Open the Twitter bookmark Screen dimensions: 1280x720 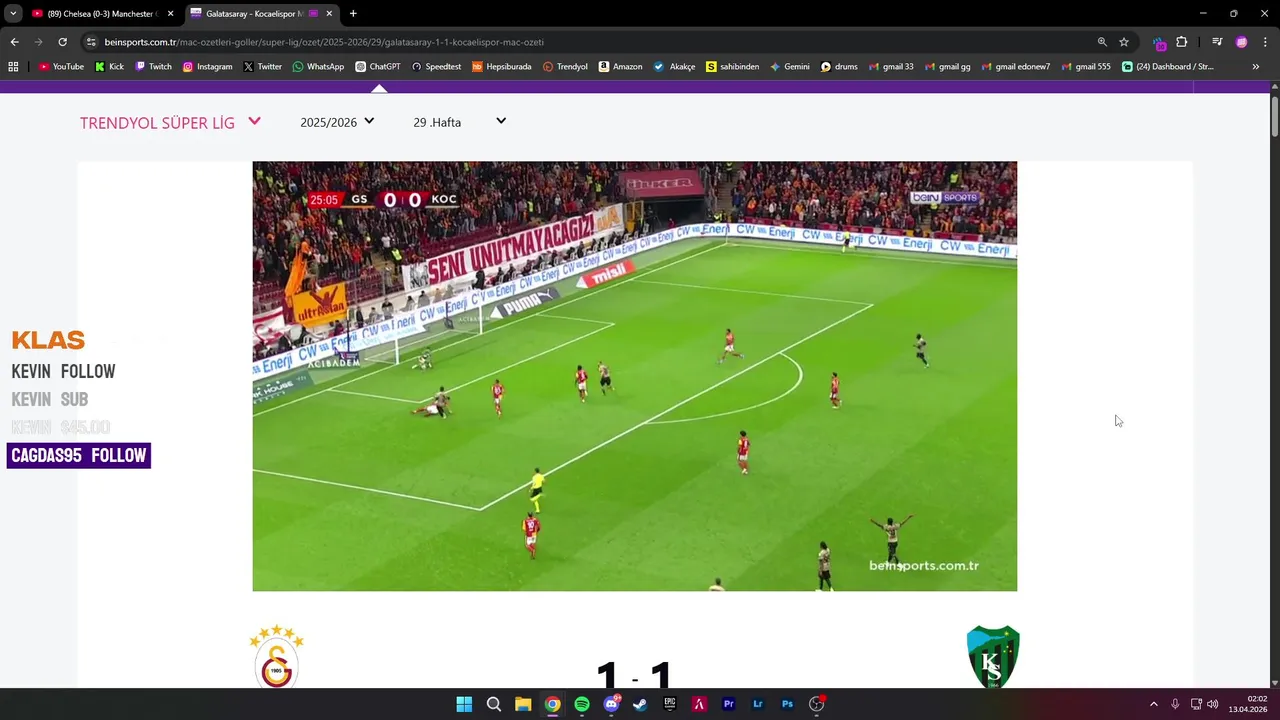(x=262, y=67)
